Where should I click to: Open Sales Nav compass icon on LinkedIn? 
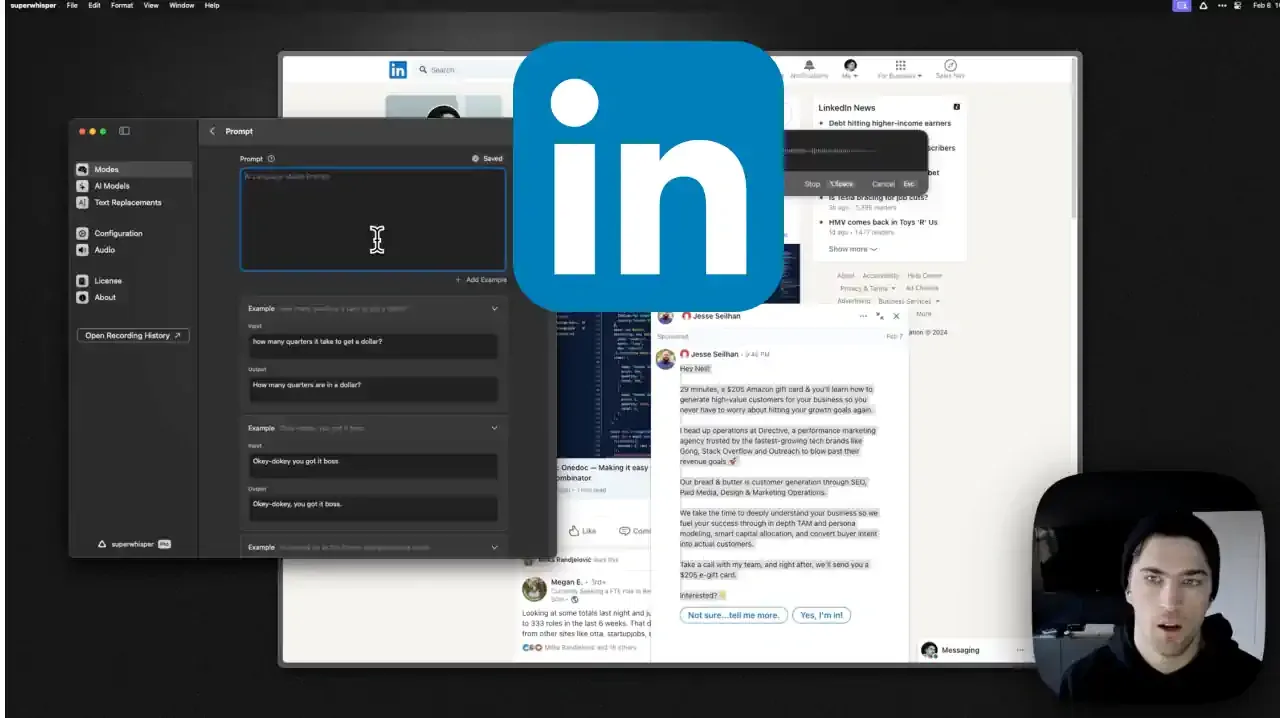click(x=950, y=69)
